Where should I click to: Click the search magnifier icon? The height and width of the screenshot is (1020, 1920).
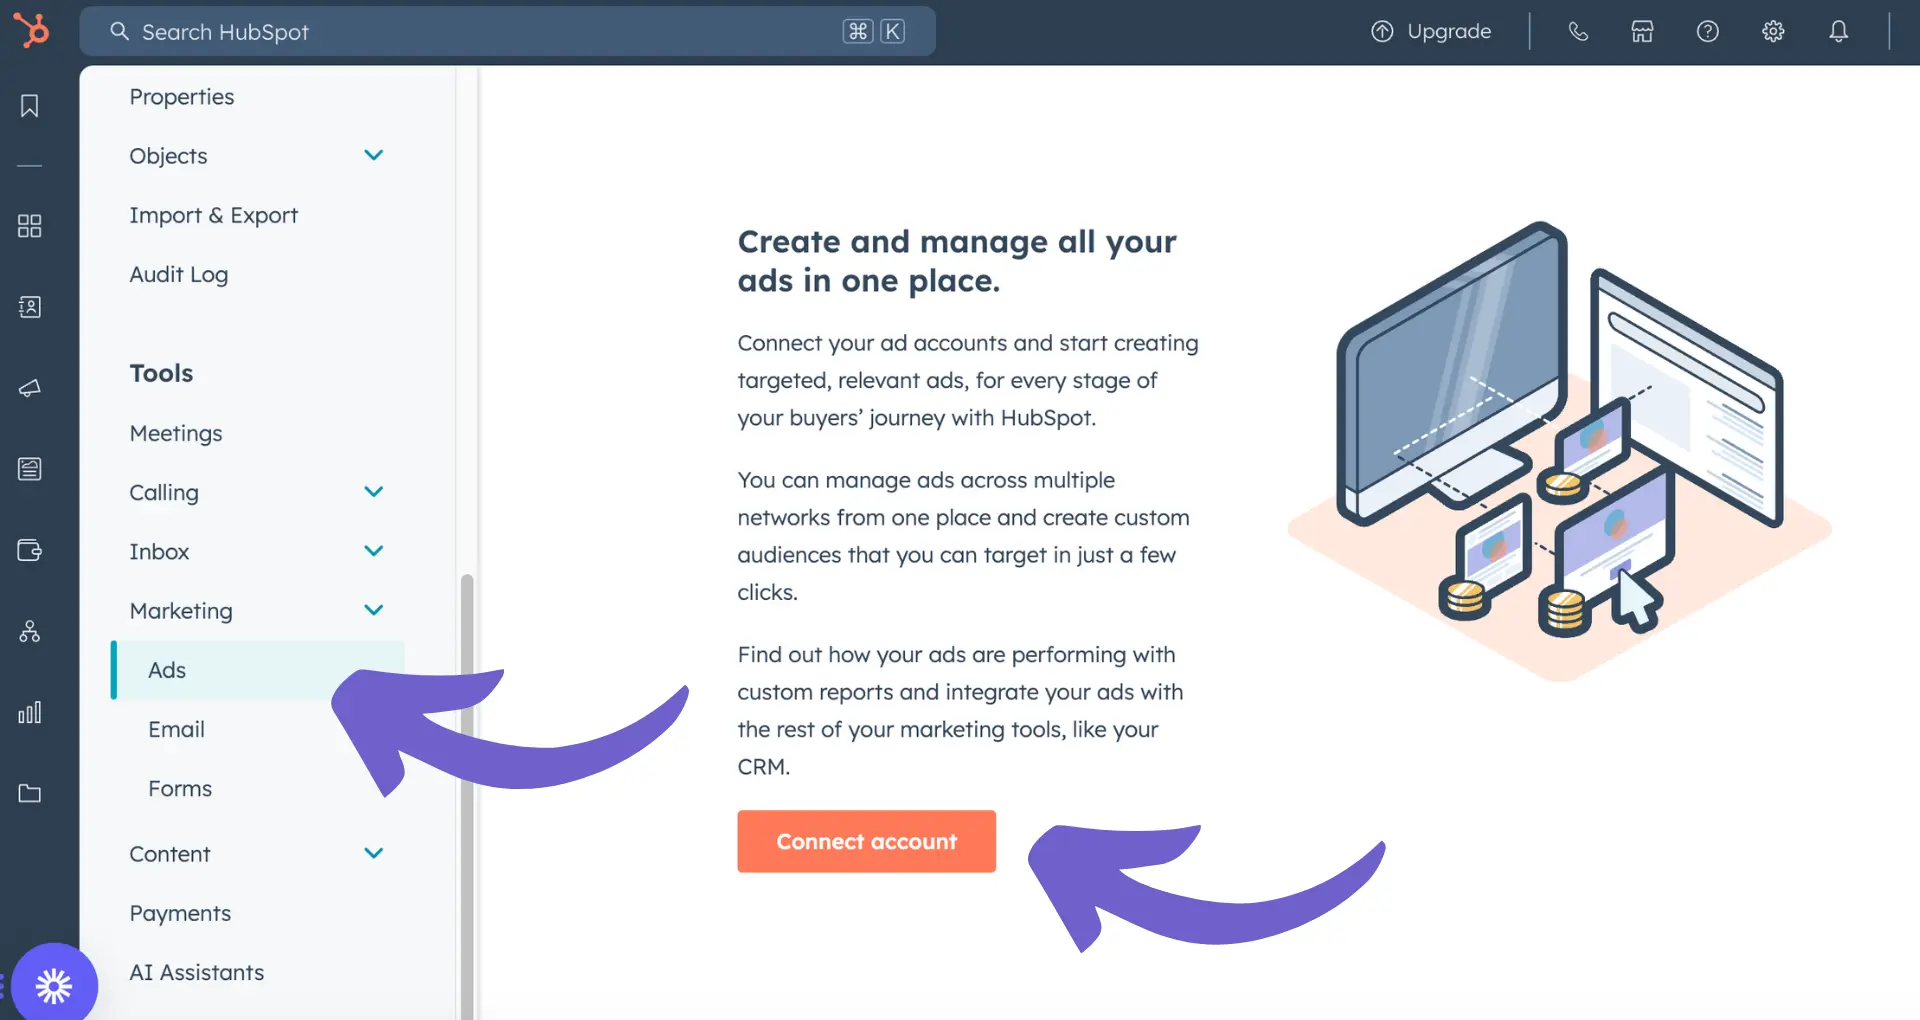[120, 31]
